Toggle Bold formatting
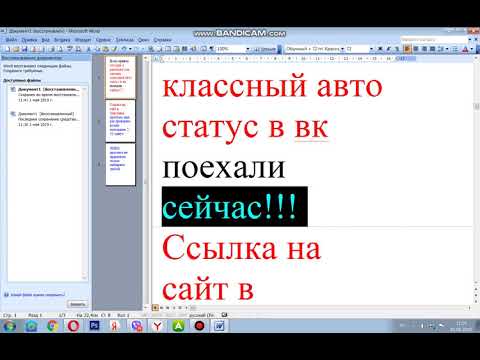 point(380,49)
